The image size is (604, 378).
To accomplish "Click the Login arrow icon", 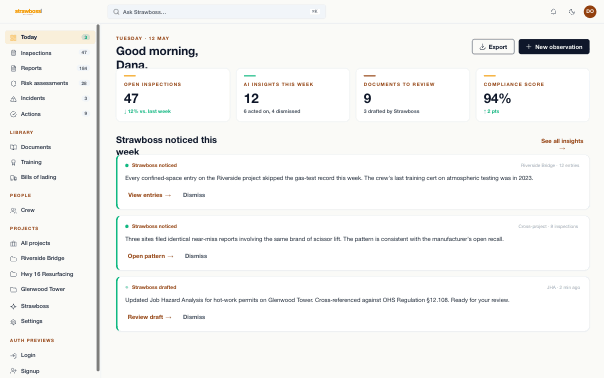I will pos(13,355).
